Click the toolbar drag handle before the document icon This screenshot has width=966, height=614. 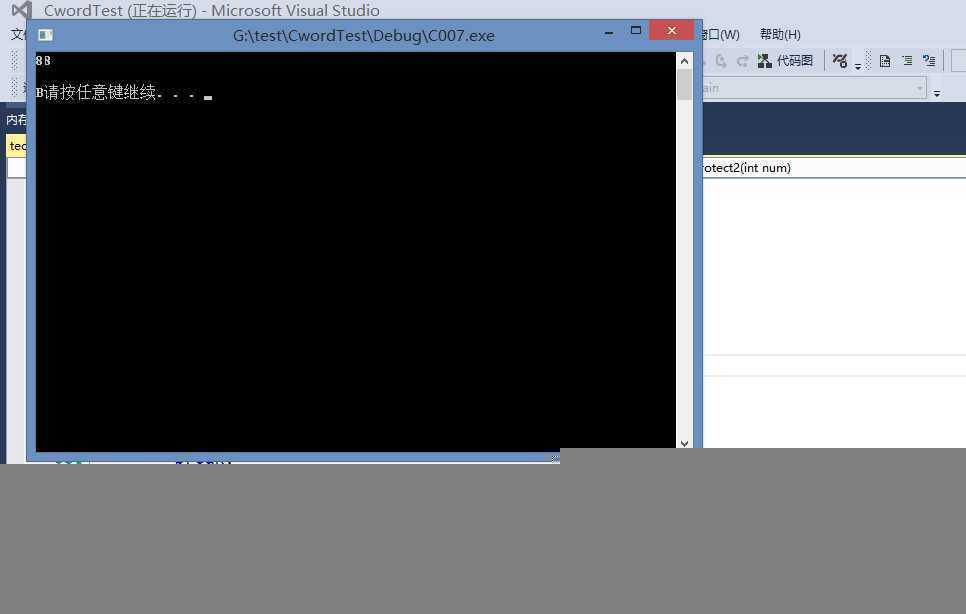pyautogui.click(x=869, y=60)
